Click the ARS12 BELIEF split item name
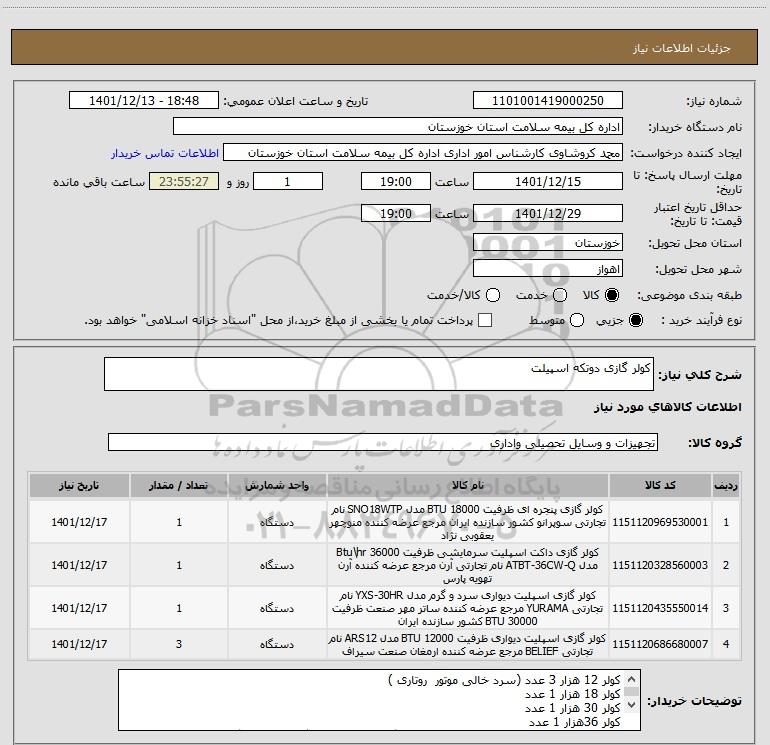770x745 pixels. [x=468, y=645]
